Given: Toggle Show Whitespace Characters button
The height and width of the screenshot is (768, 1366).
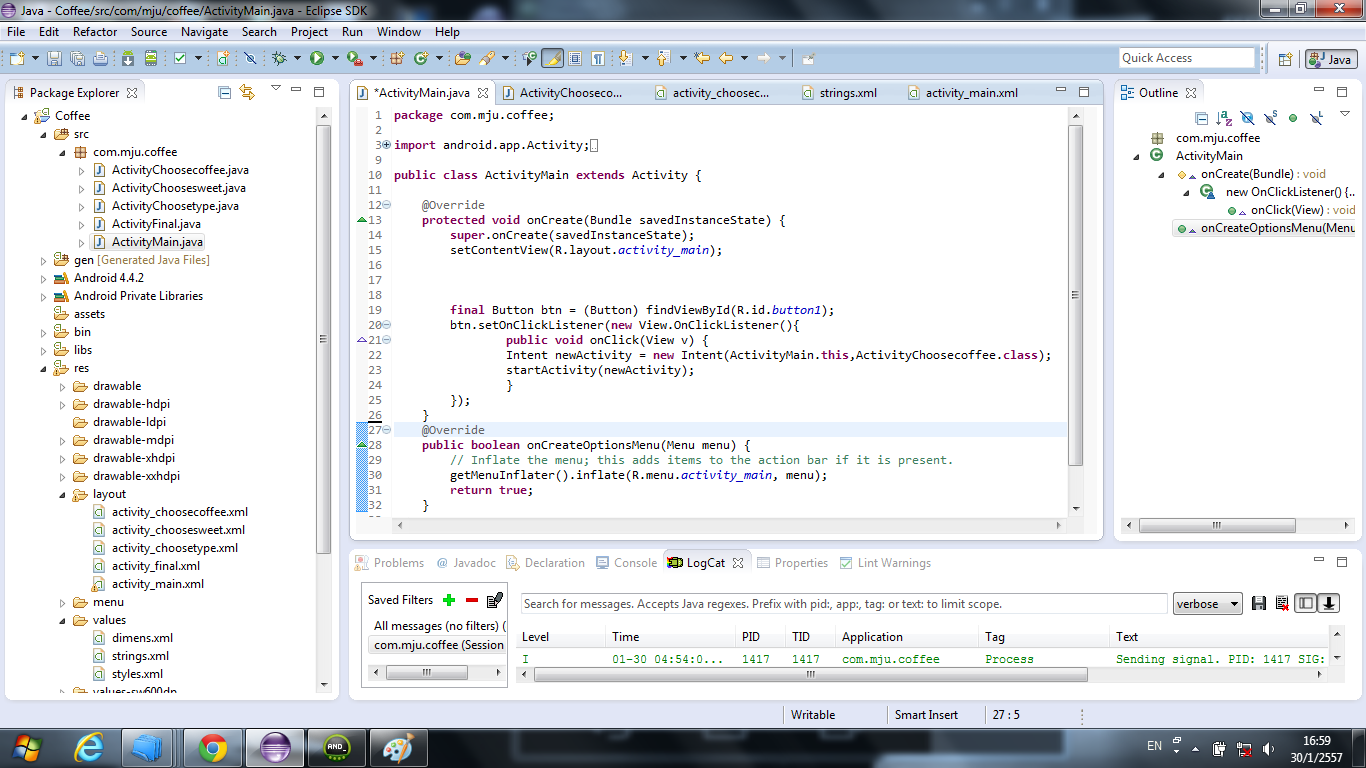Looking at the screenshot, I should (x=598, y=58).
